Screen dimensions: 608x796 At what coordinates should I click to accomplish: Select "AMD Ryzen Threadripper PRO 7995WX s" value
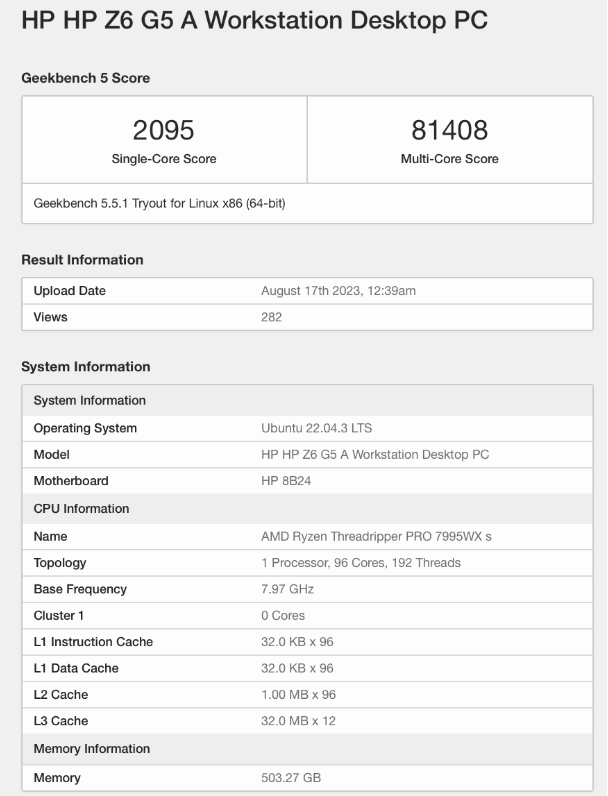pyautogui.click(x=377, y=537)
